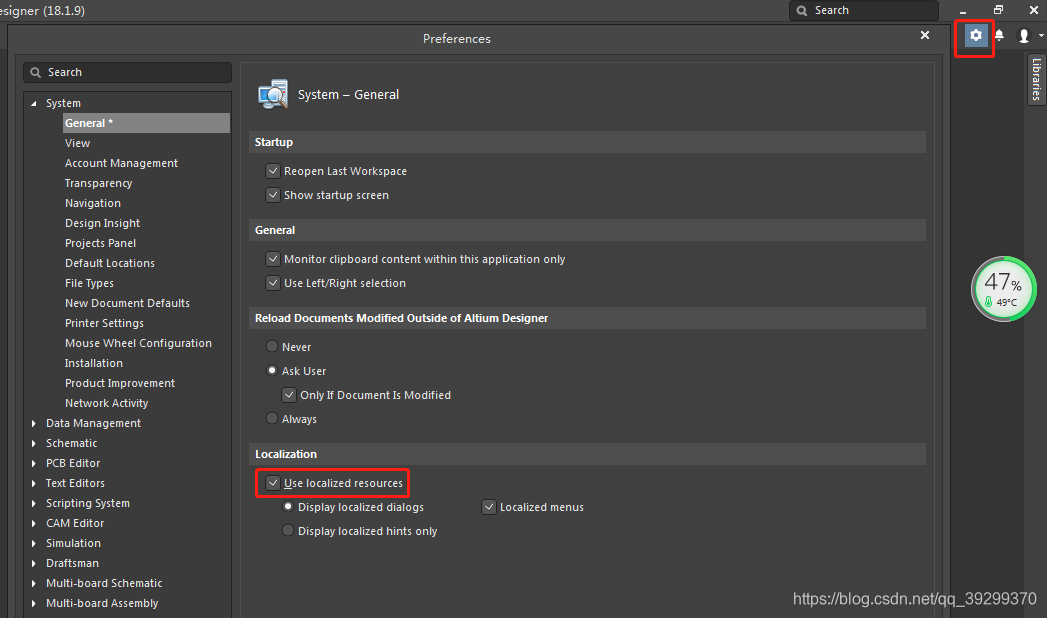The width and height of the screenshot is (1047, 618).
Task: Toggle Localized menus checkbox
Action: (x=489, y=507)
